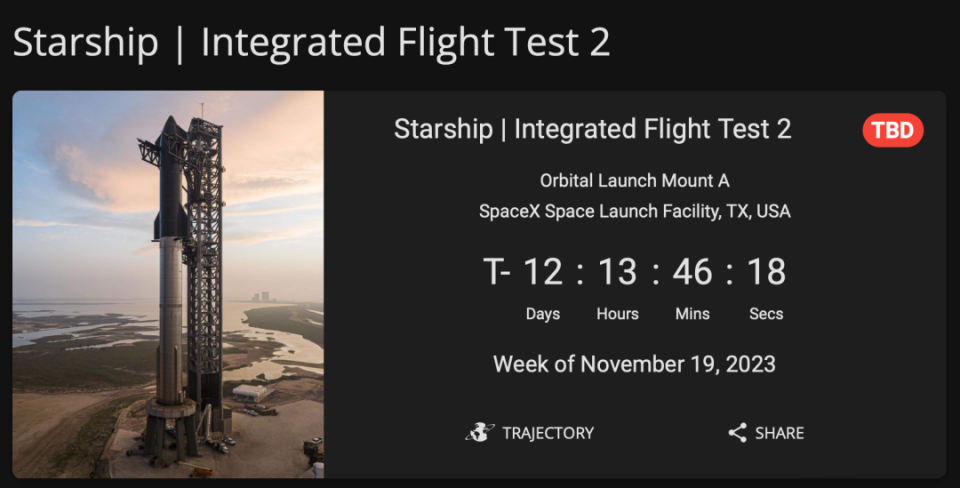Click the countdown minutes value 46
This screenshot has width=960, height=488.
click(692, 272)
